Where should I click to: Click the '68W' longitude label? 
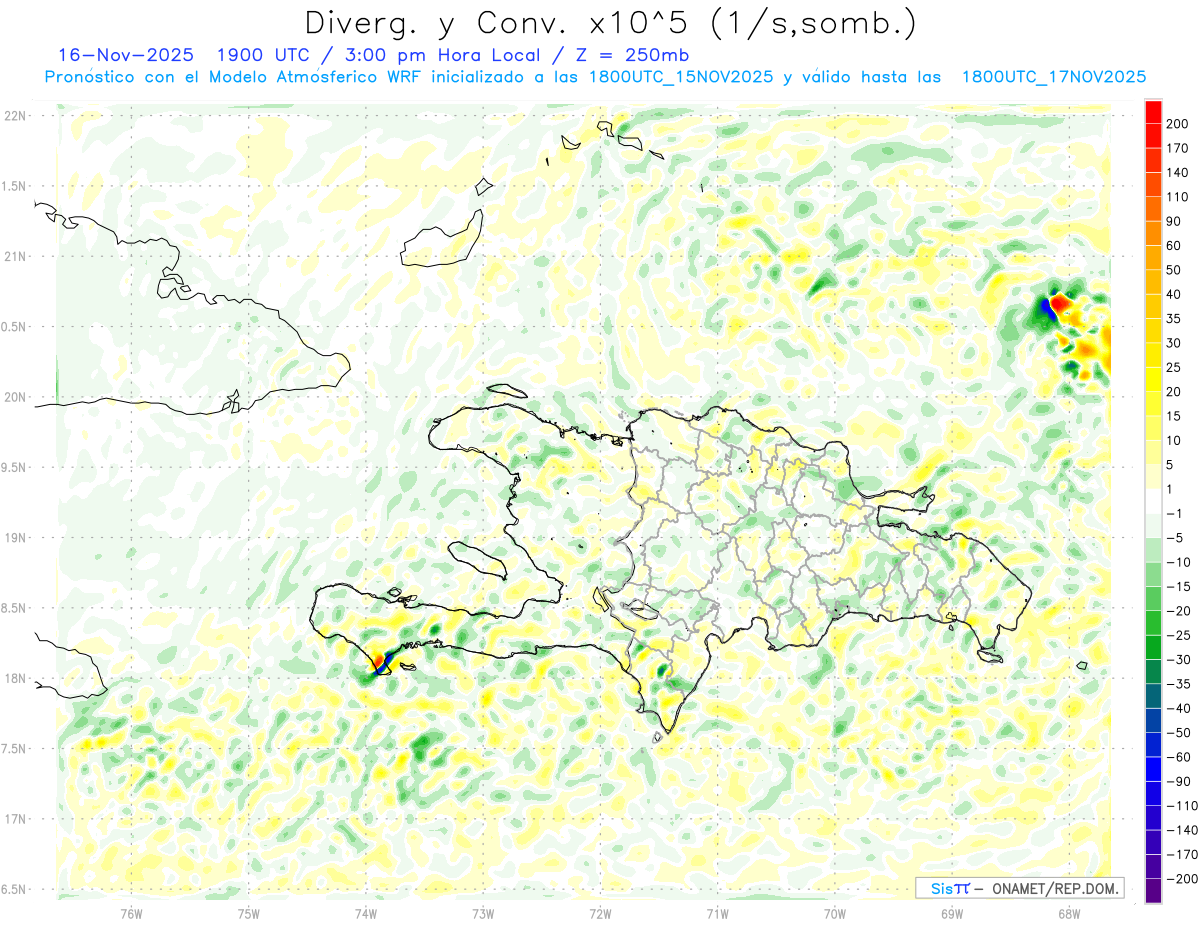click(x=1069, y=913)
